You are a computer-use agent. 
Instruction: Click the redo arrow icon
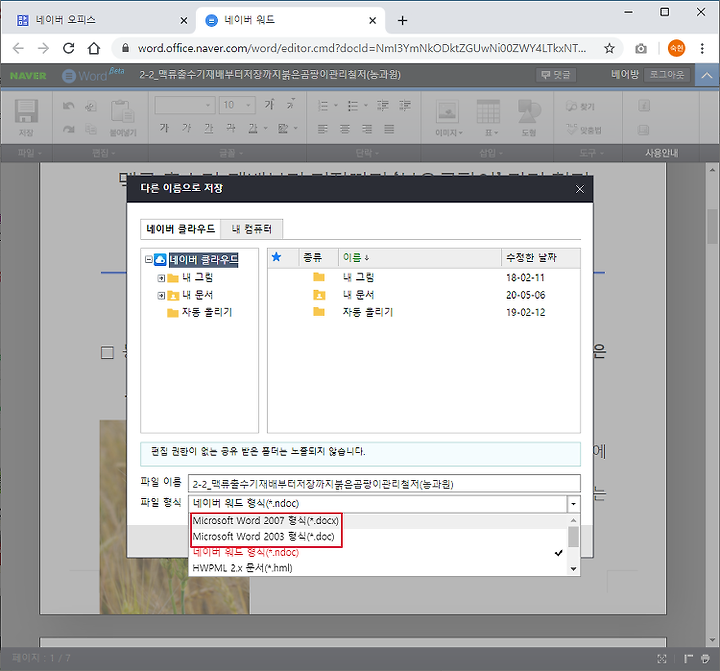(x=69, y=130)
